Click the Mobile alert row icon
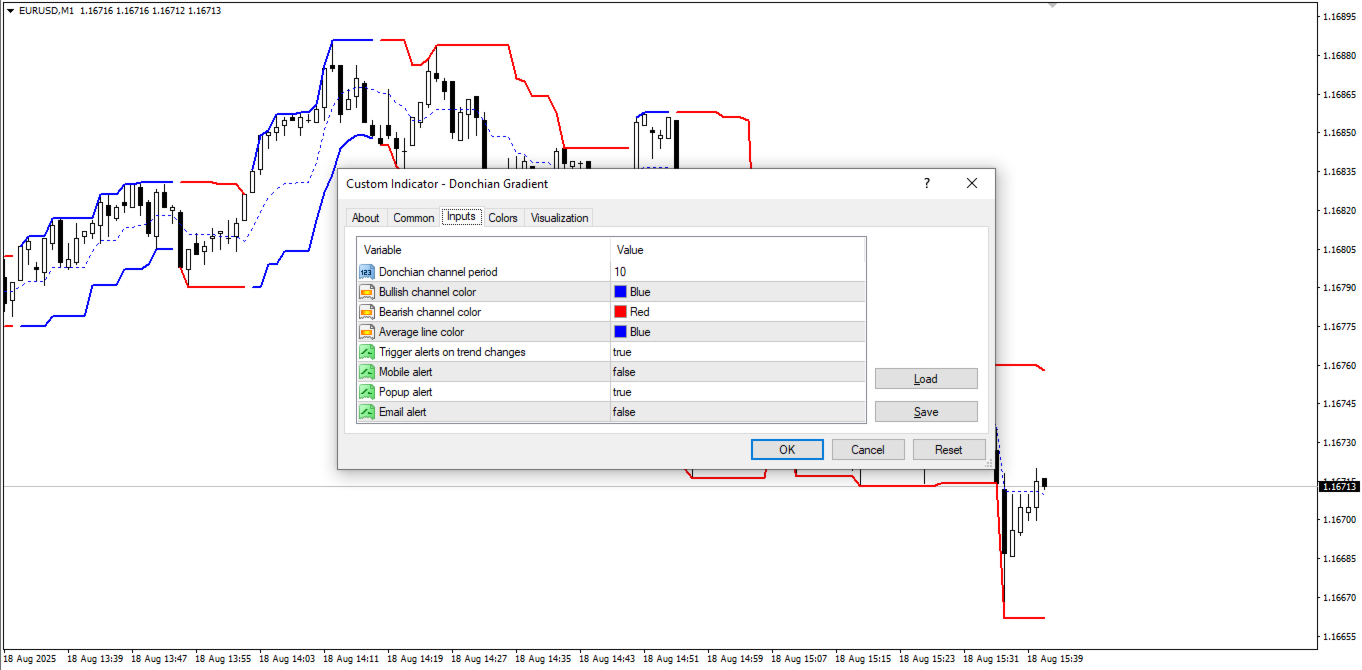Screen dimensions: 1362x670 [x=366, y=372]
